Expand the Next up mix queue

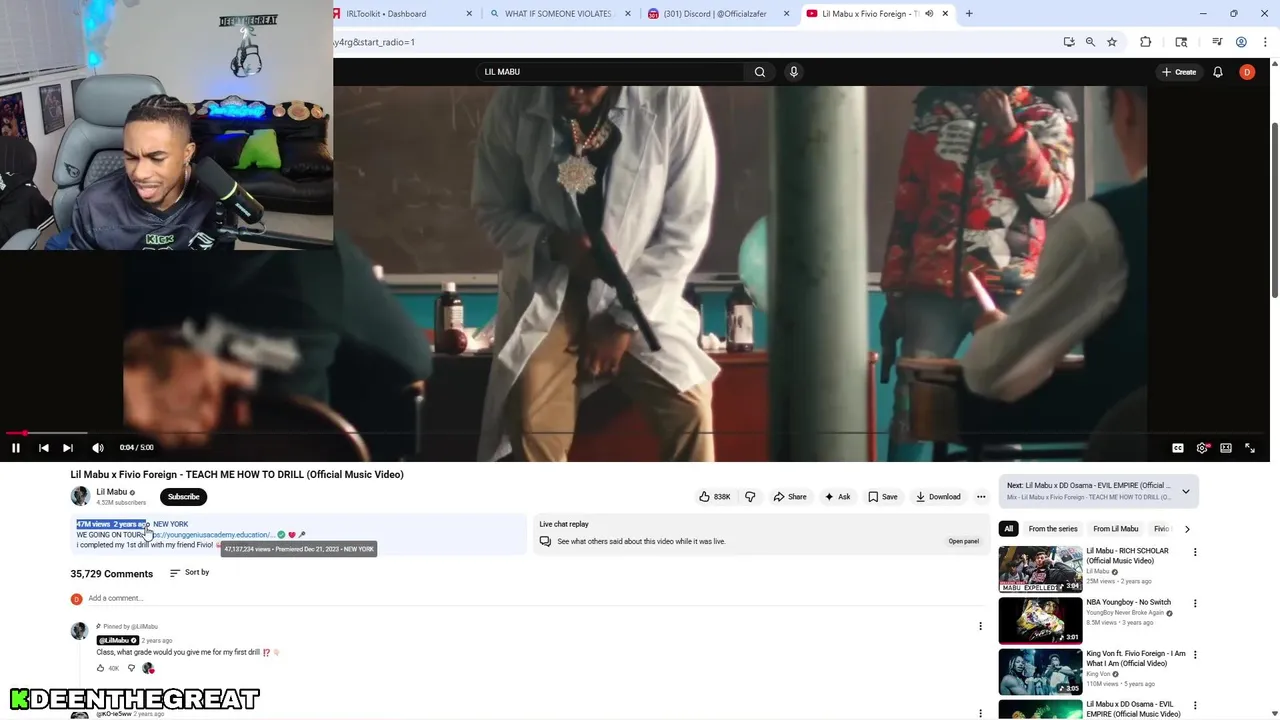(1186, 491)
